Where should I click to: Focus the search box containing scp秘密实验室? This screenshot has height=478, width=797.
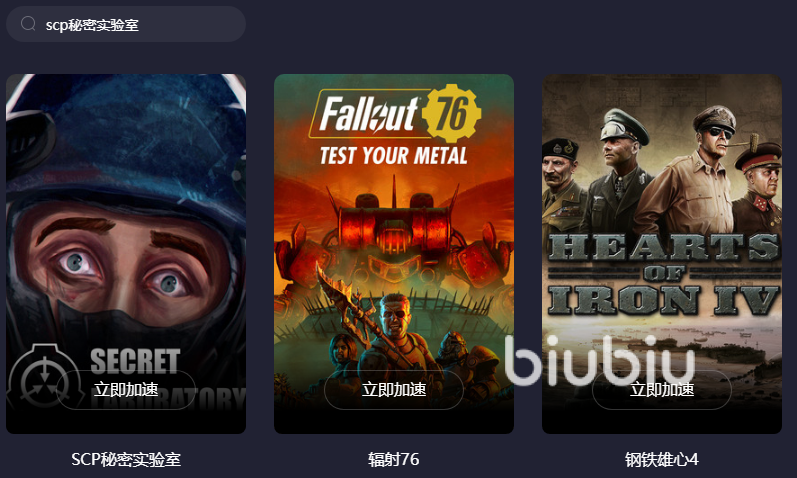(x=126, y=24)
